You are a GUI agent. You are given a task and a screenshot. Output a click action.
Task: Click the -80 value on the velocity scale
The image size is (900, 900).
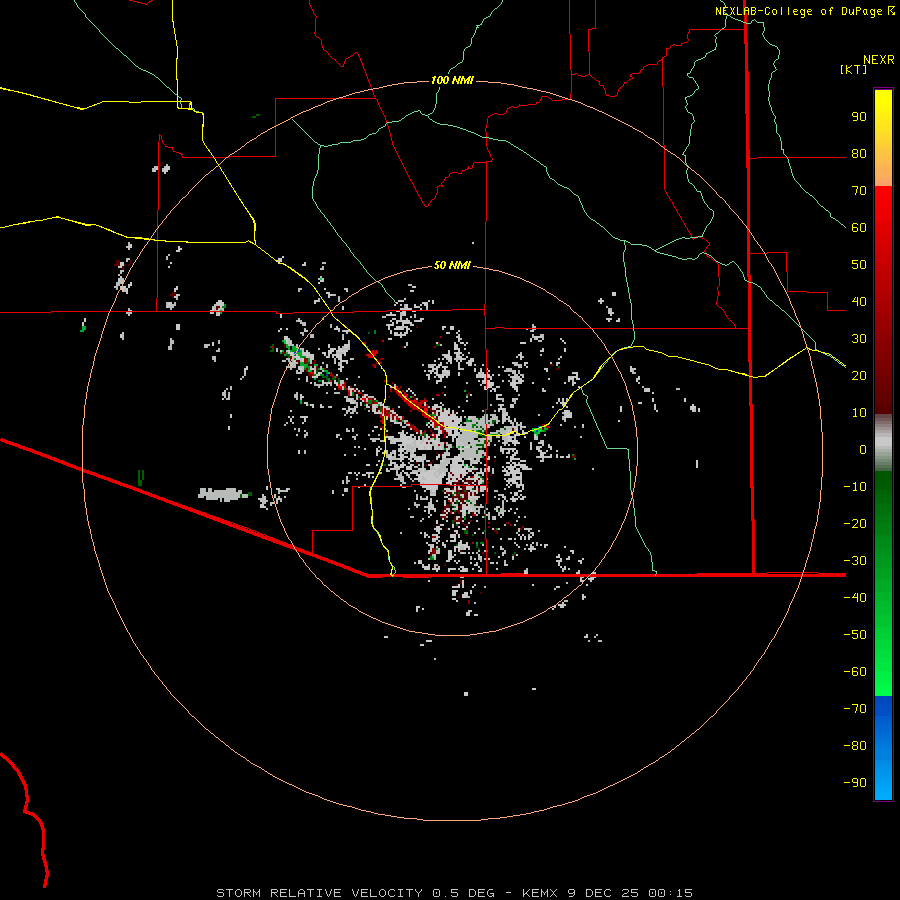pyautogui.click(x=855, y=746)
